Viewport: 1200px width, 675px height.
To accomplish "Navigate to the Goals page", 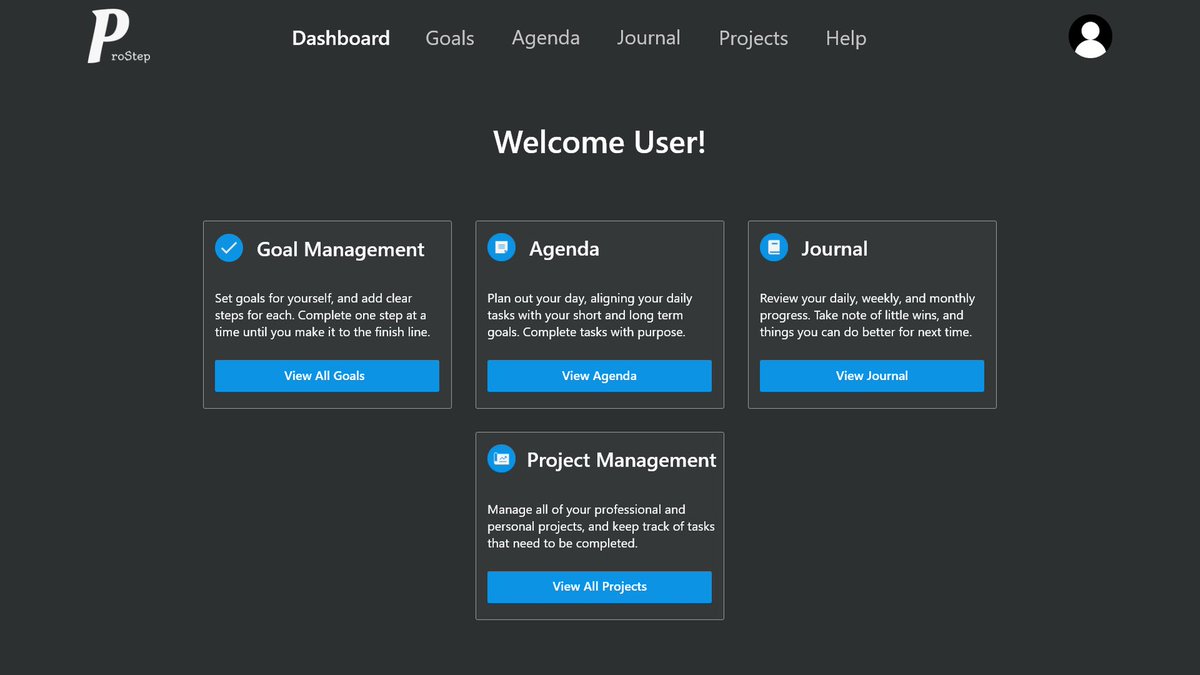I will pos(449,38).
